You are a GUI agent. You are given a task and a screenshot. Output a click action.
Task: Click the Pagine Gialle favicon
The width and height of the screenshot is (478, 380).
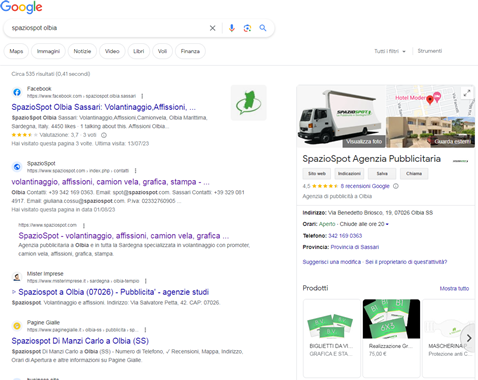point(17,326)
